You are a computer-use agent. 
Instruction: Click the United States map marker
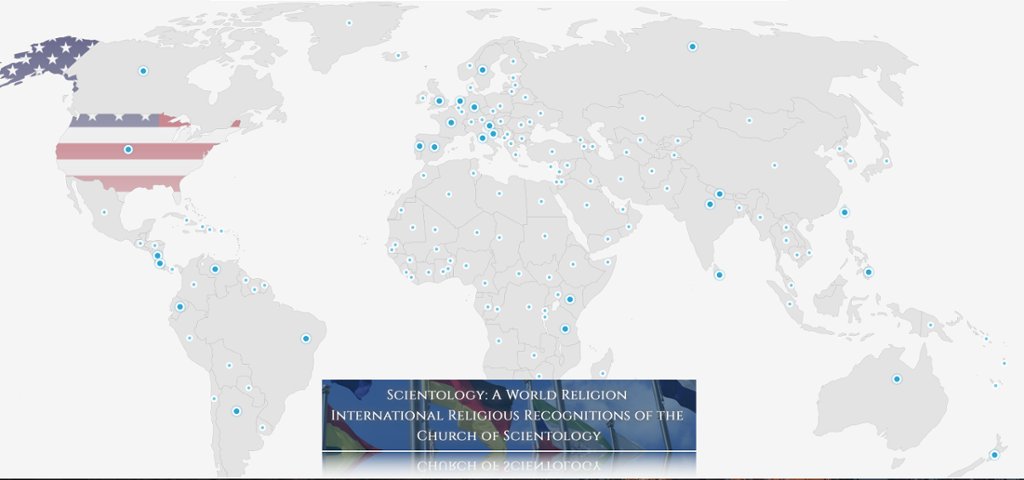(x=128, y=150)
